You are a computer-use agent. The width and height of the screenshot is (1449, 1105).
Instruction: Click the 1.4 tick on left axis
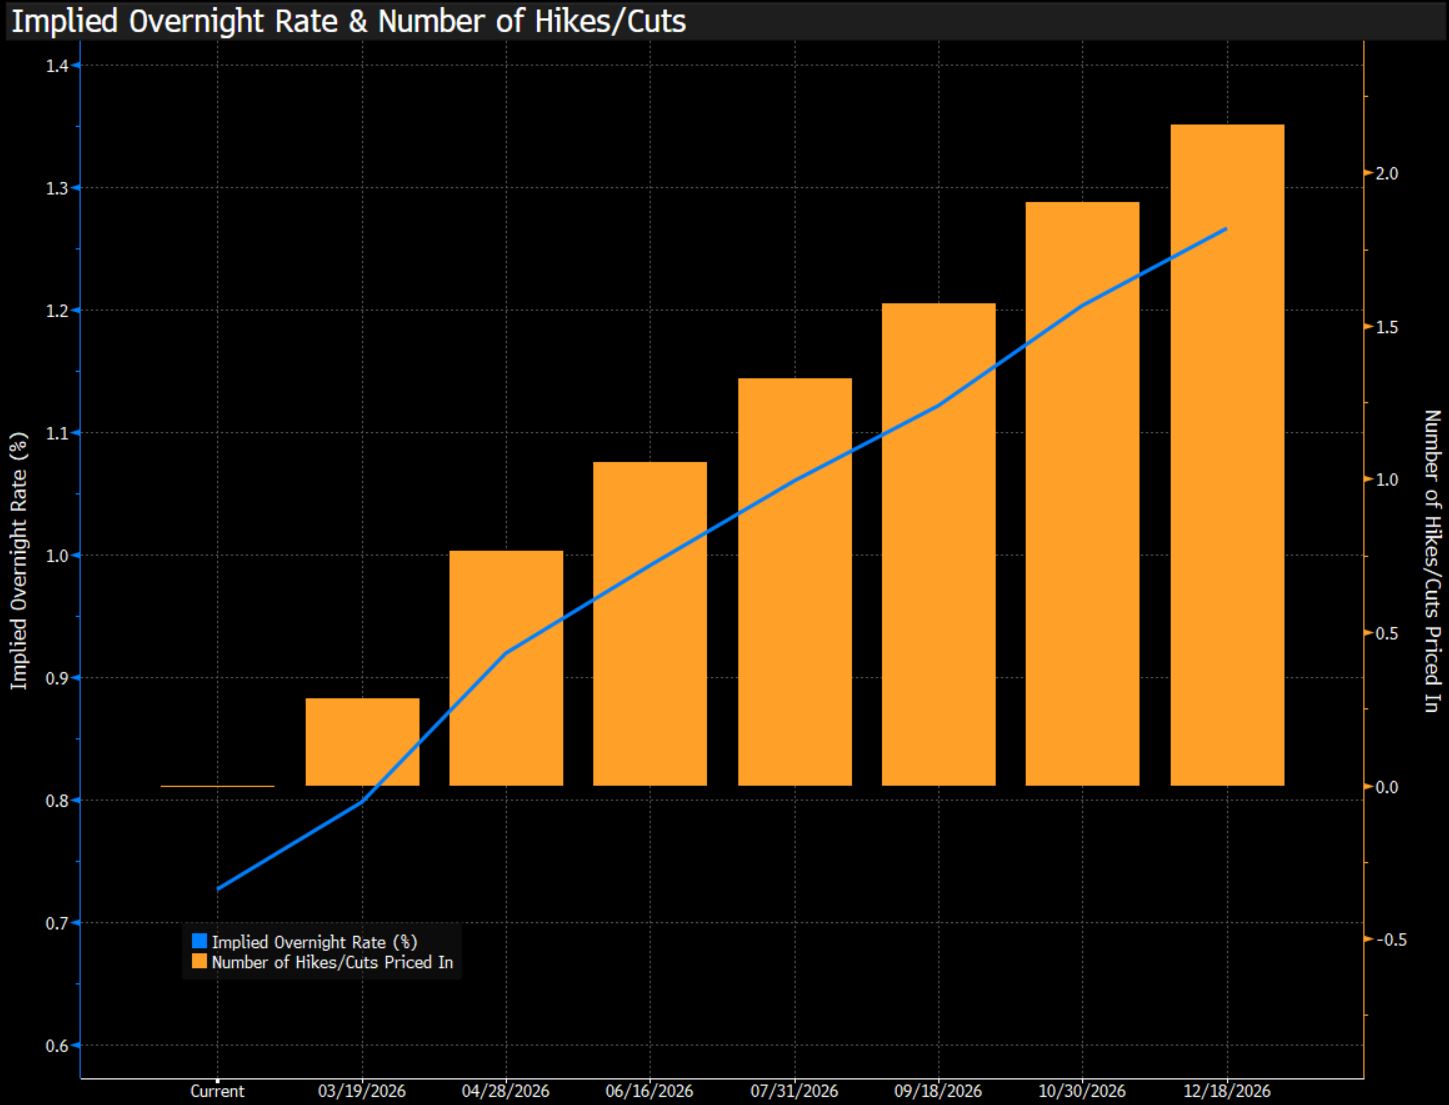click(57, 66)
